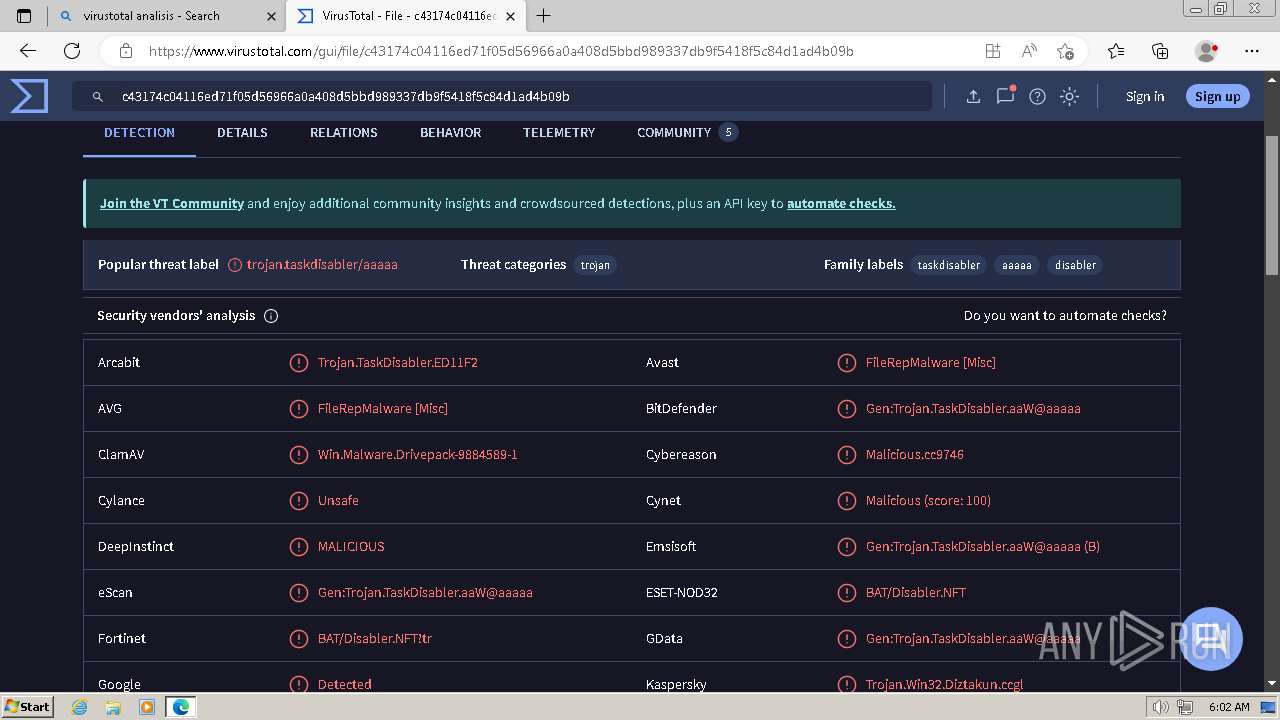Click the Sign up button
This screenshot has width=1280, height=720.
(x=1217, y=97)
